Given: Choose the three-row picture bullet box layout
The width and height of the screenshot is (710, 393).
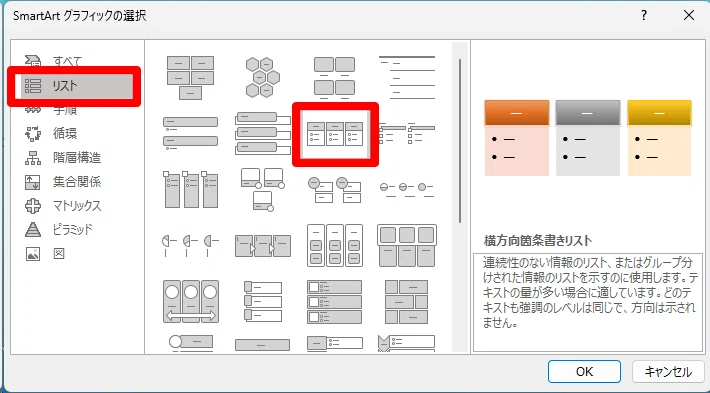Looking at the screenshot, I should [335, 301].
